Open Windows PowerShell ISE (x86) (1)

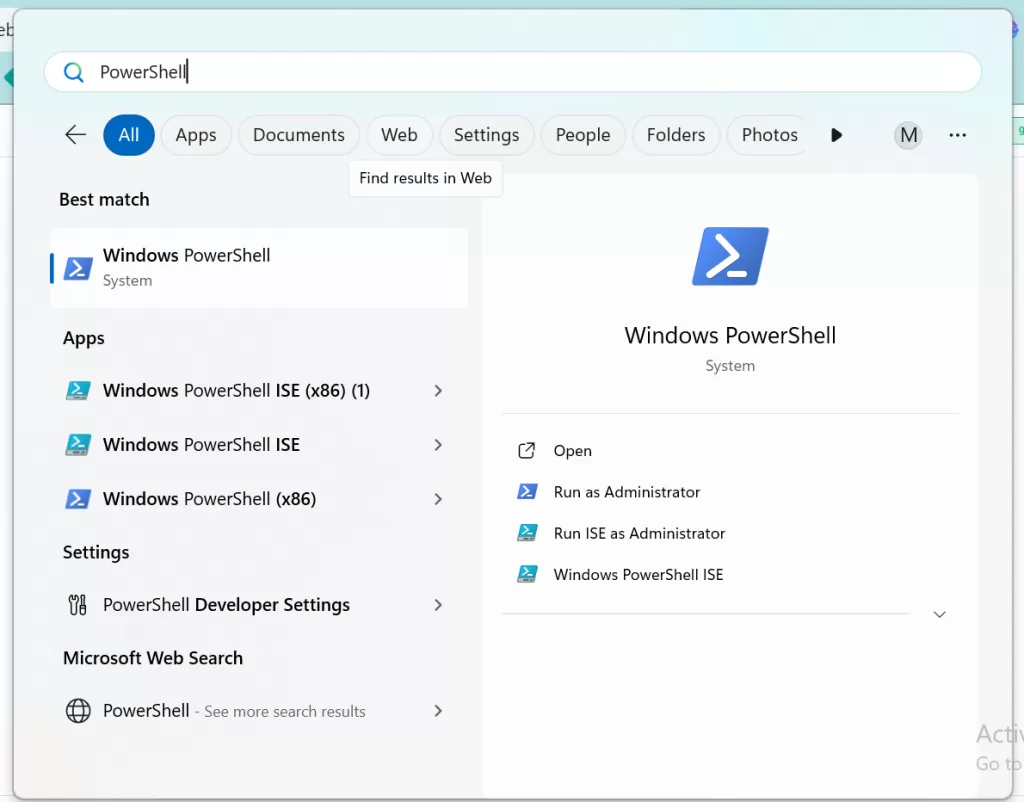[x=236, y=391]
